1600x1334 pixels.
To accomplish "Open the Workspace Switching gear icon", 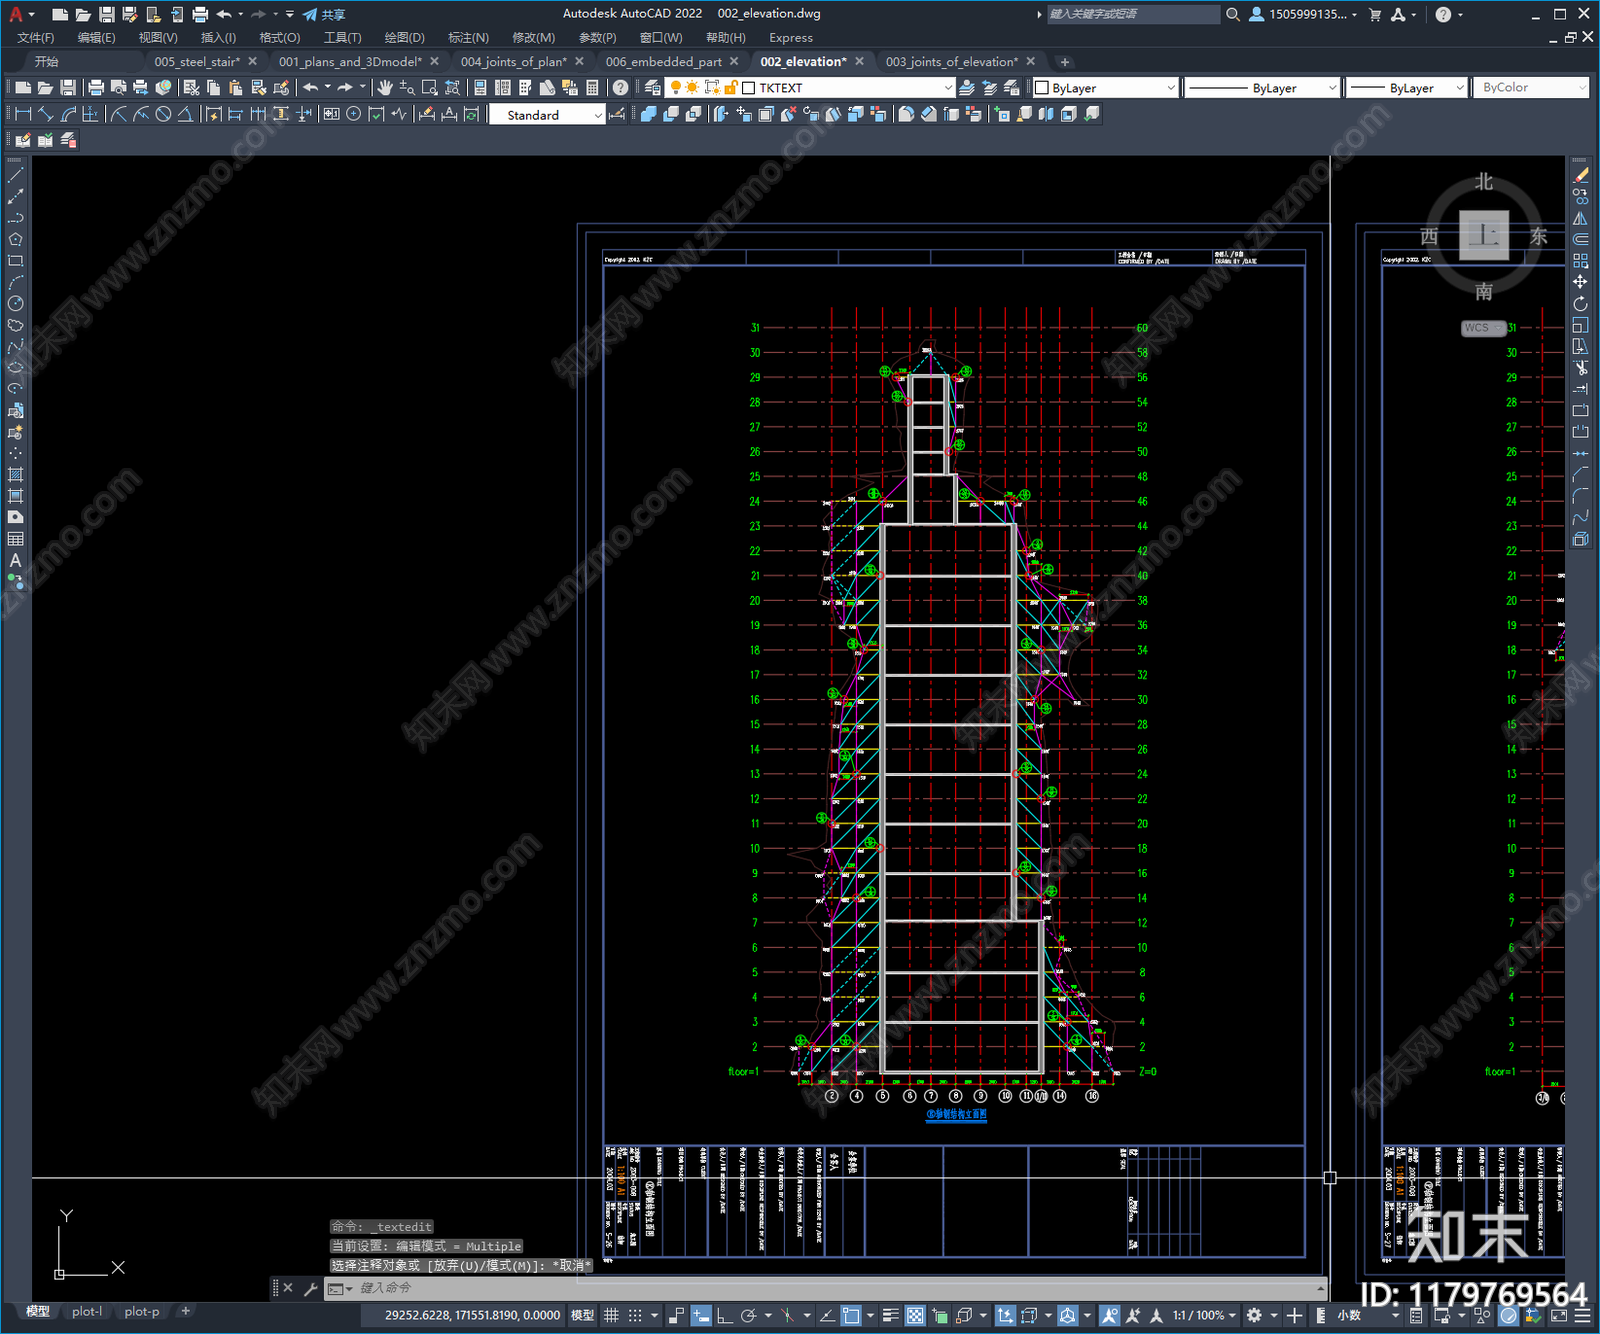I will coord(1254,1315).
